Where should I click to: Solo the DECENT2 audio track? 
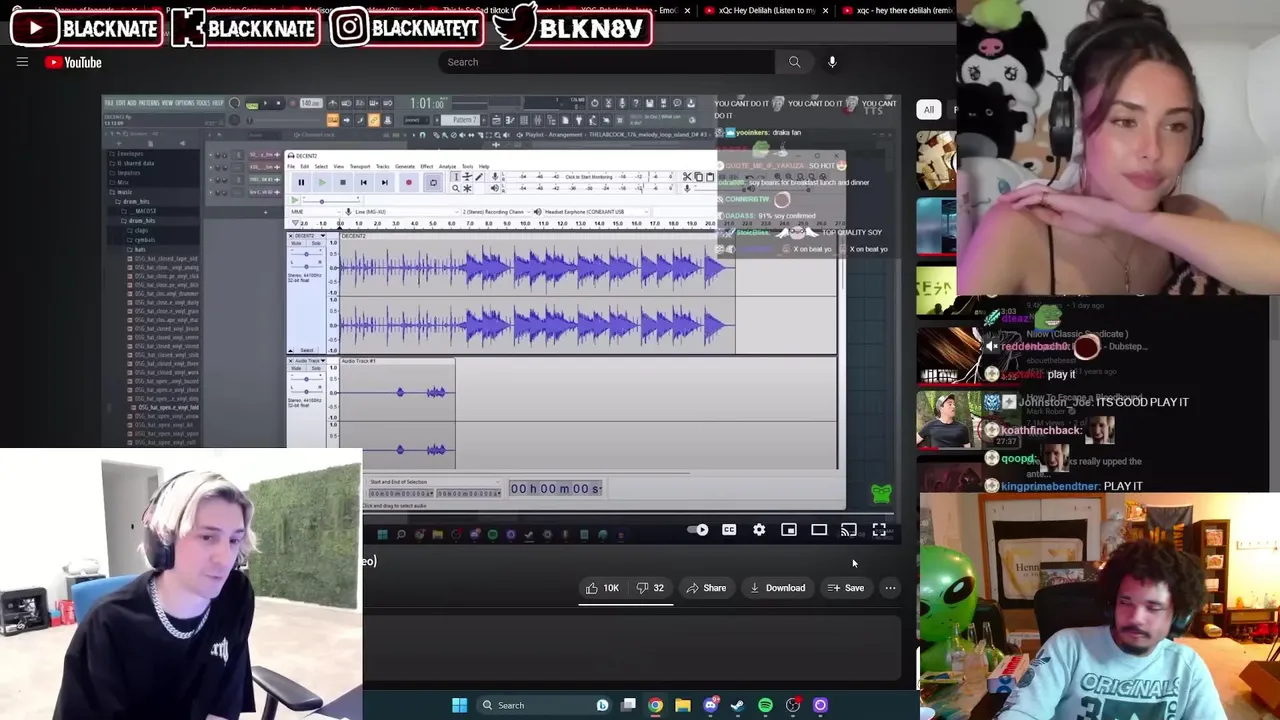(x=316, y=243)
